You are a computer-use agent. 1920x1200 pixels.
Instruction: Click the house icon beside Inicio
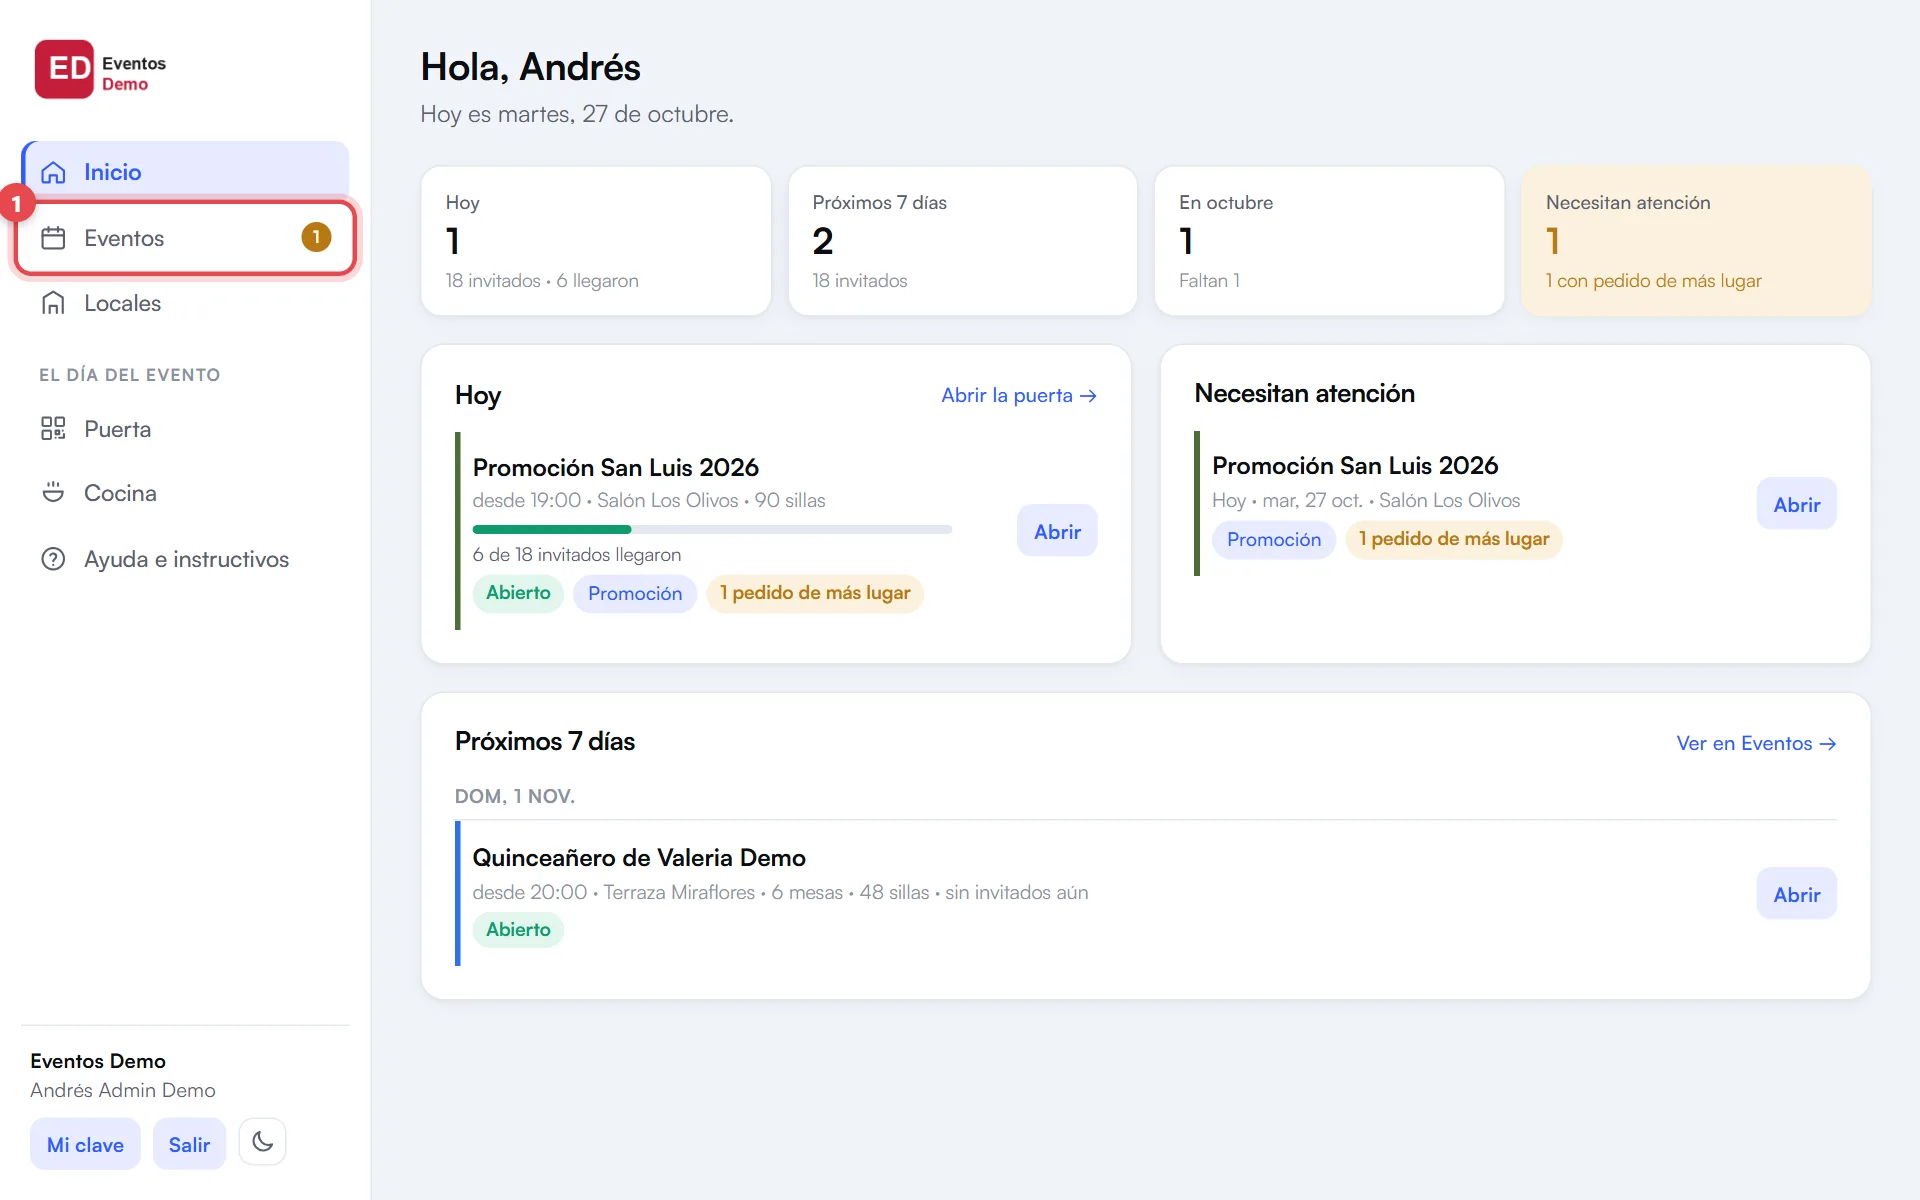53,172
